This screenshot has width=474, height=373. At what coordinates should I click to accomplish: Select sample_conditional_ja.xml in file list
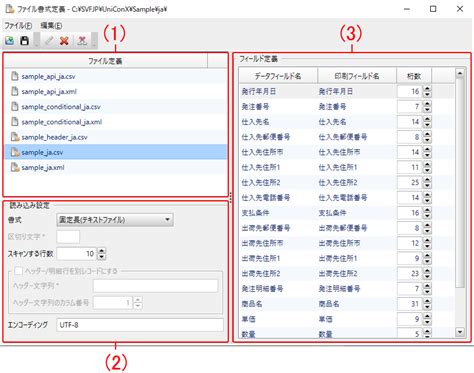click(x=115, y=122)
